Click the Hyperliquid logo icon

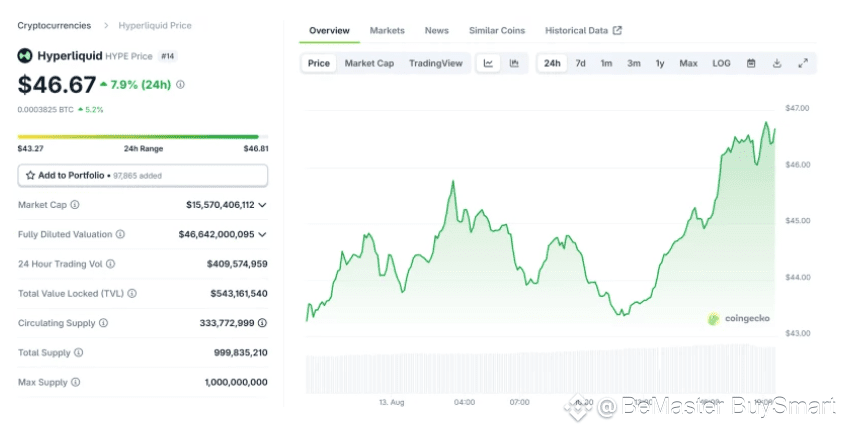click(25, 55)
